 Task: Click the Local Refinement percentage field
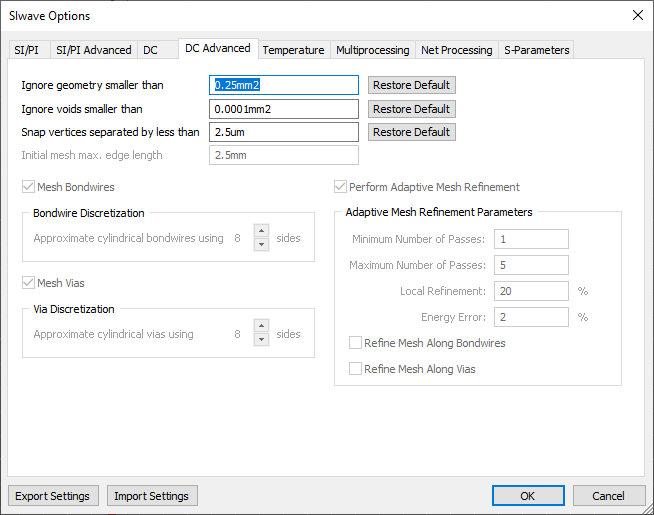[x=531, y=291]
